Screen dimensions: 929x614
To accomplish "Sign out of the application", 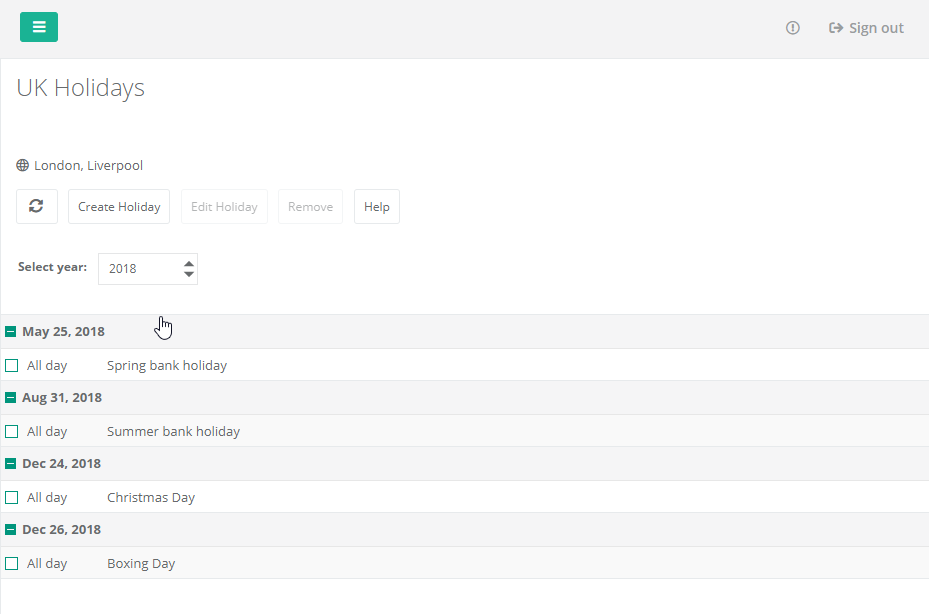I will point(866,28).
